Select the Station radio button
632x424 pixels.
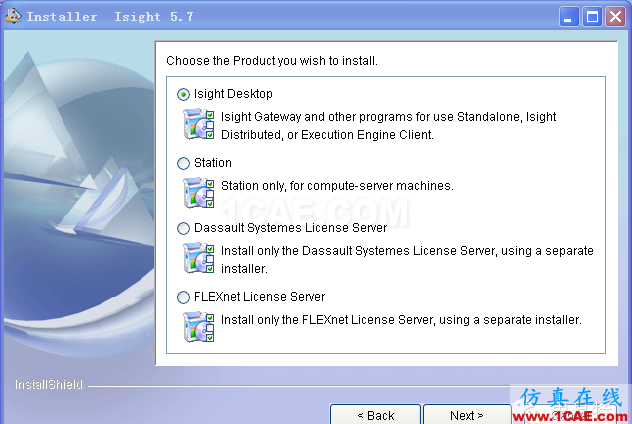click(183, 163)
